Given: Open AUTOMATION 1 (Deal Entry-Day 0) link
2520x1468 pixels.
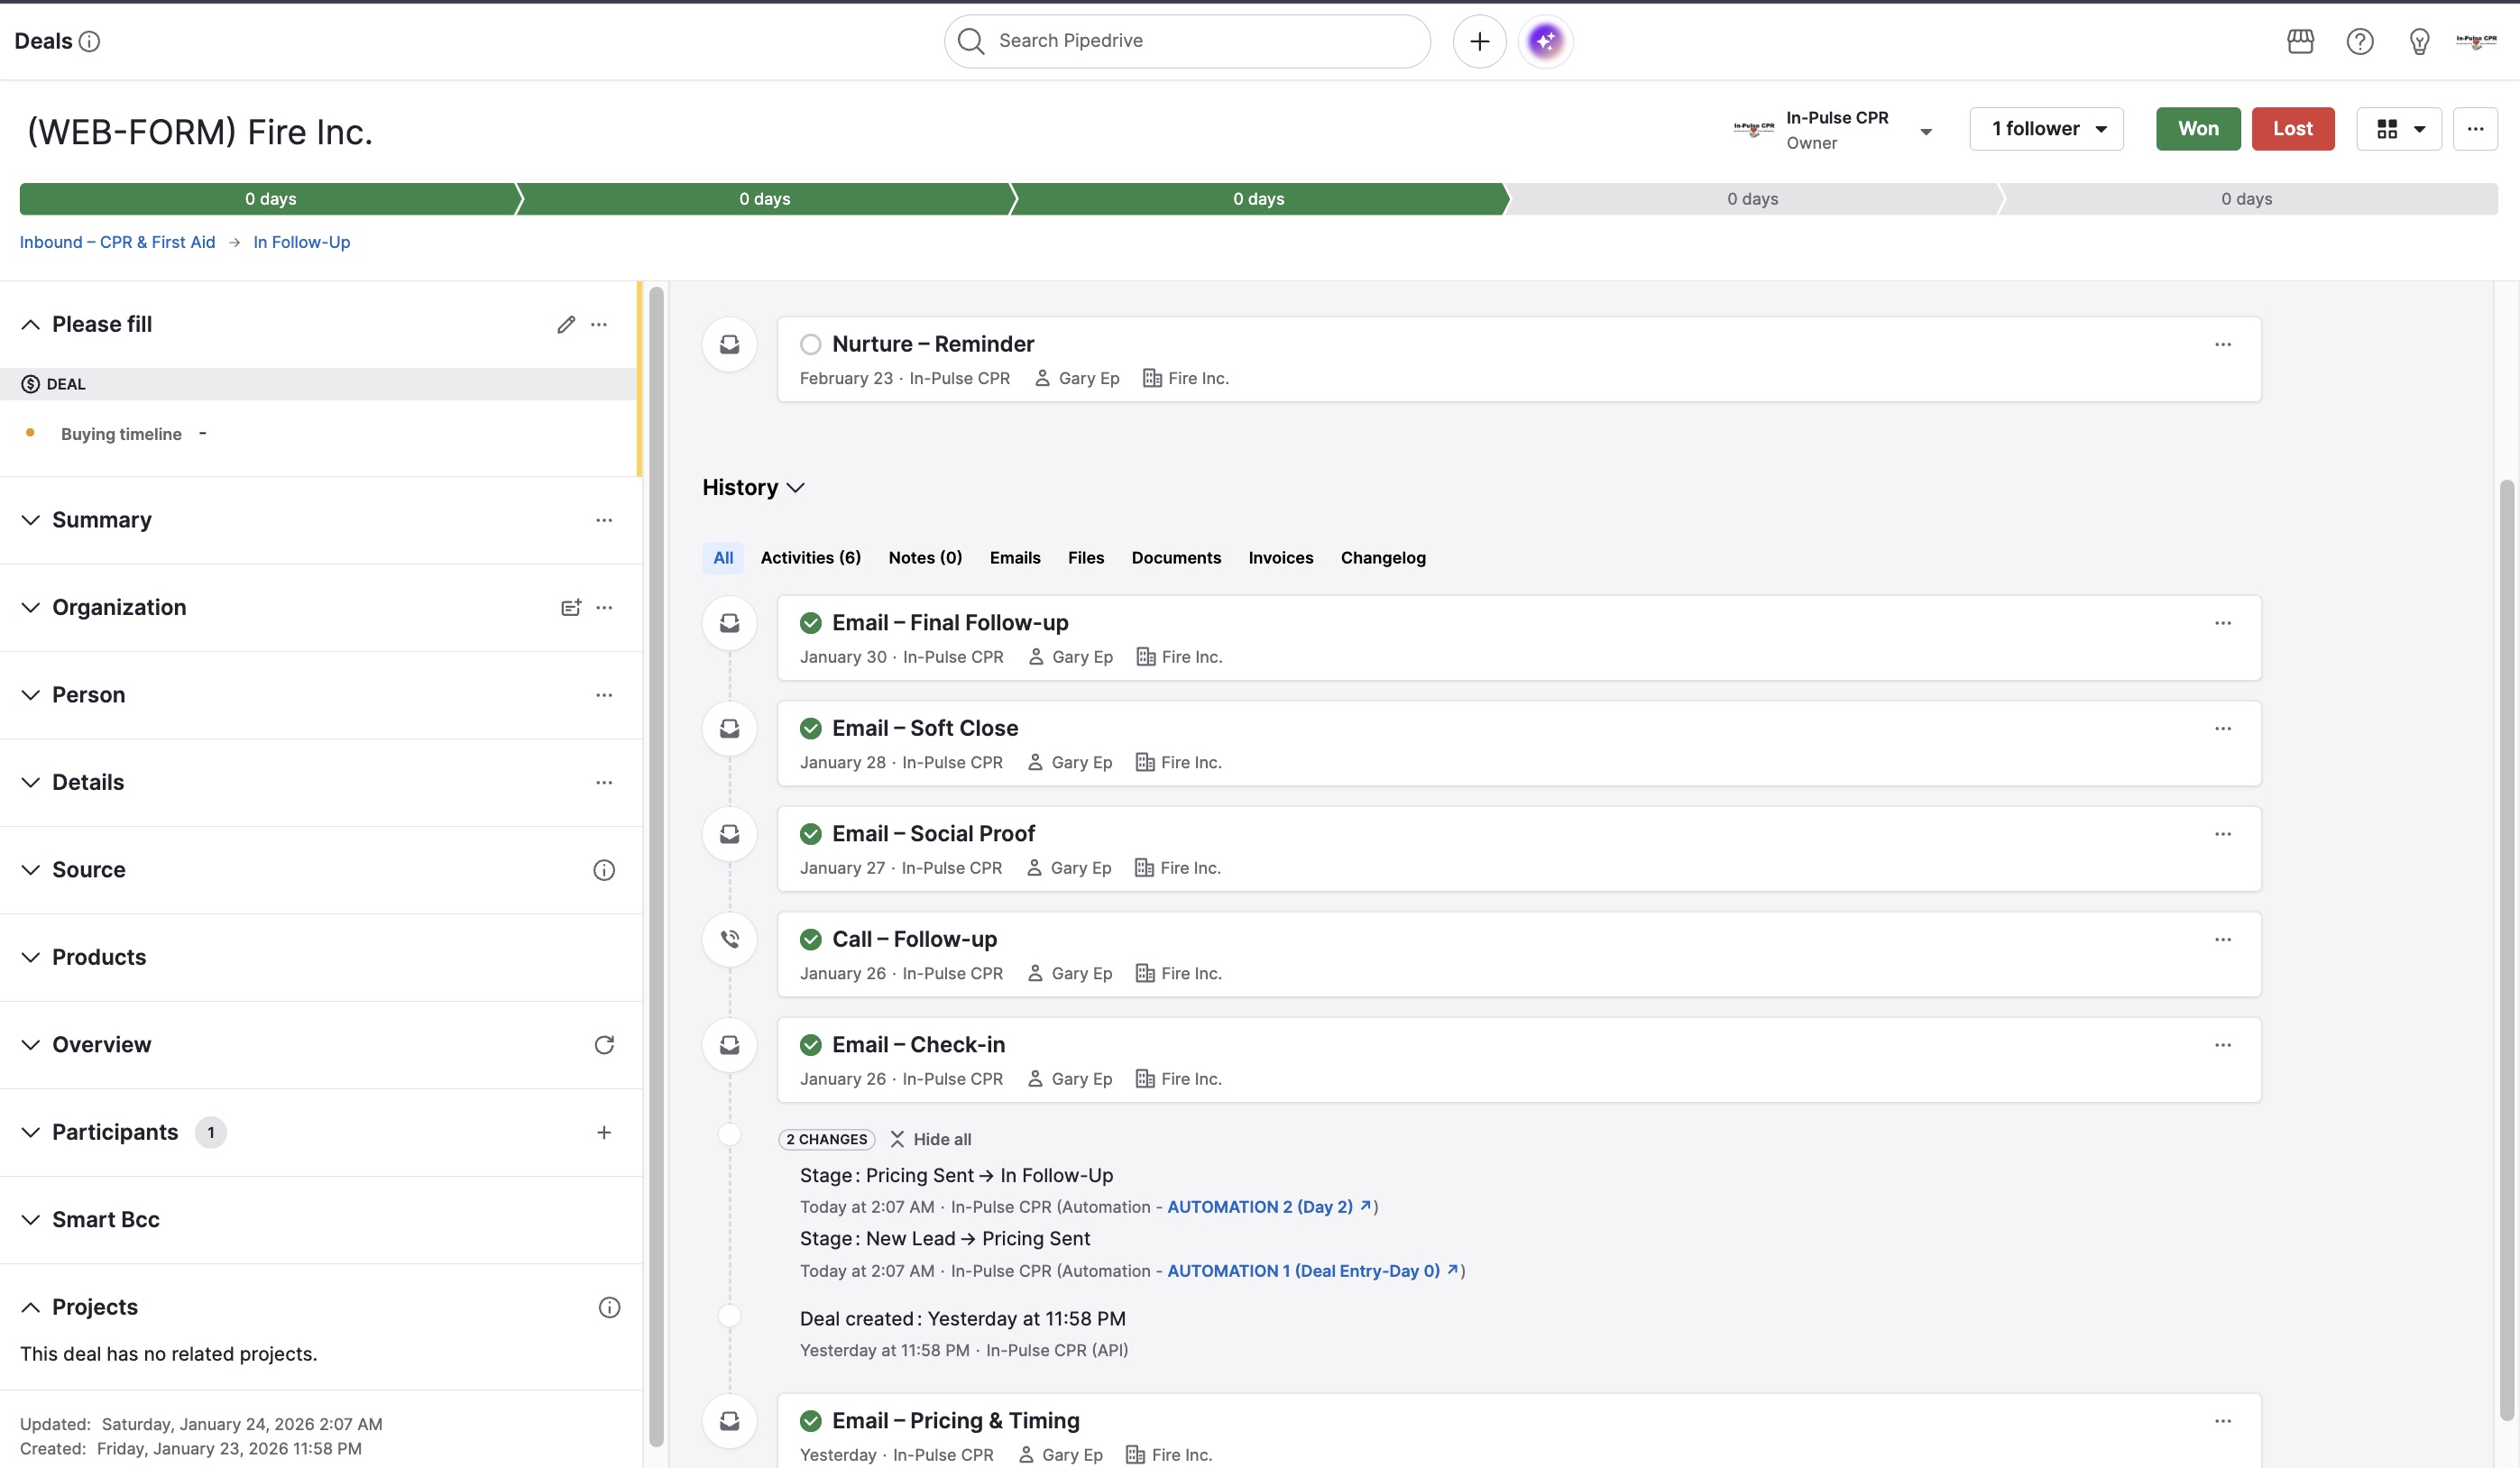Looking at the screenshot, I should click(1312, 1271).
